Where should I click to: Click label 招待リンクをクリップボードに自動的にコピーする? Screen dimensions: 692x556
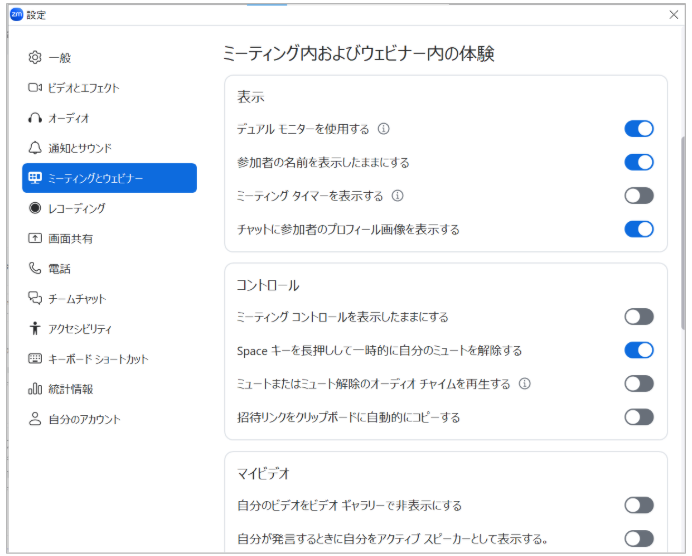pos(349,417)
